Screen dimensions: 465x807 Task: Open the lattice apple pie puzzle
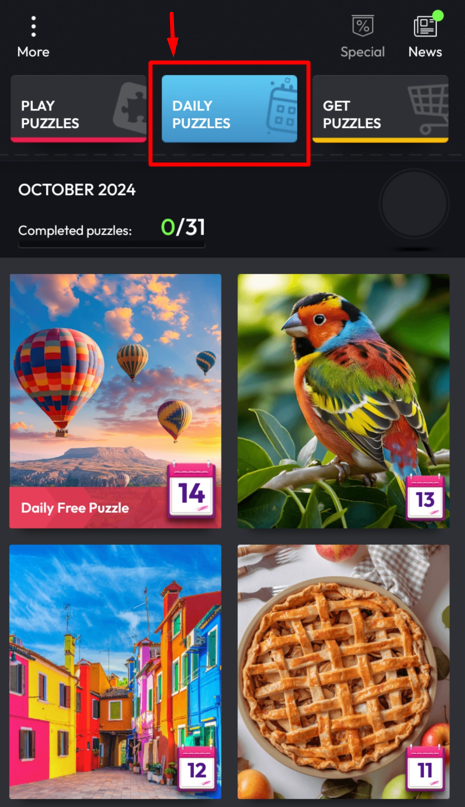tap(343, 672)
